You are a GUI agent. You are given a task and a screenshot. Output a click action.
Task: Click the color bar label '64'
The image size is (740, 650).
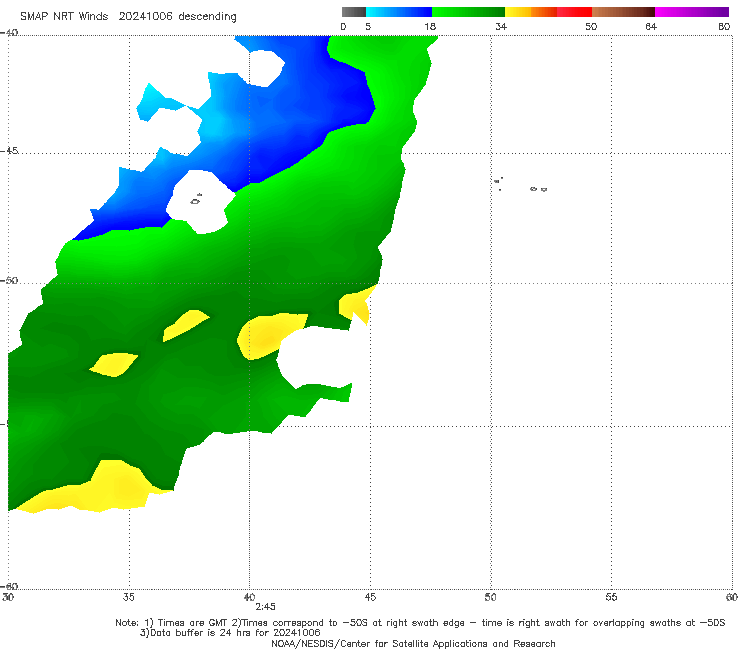point(651,26)
